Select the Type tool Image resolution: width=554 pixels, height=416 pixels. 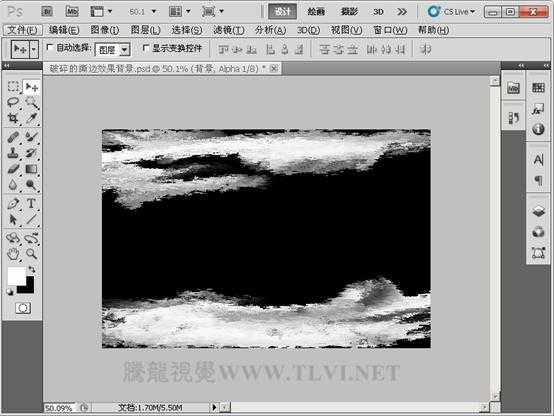click(x=32, y=204)
